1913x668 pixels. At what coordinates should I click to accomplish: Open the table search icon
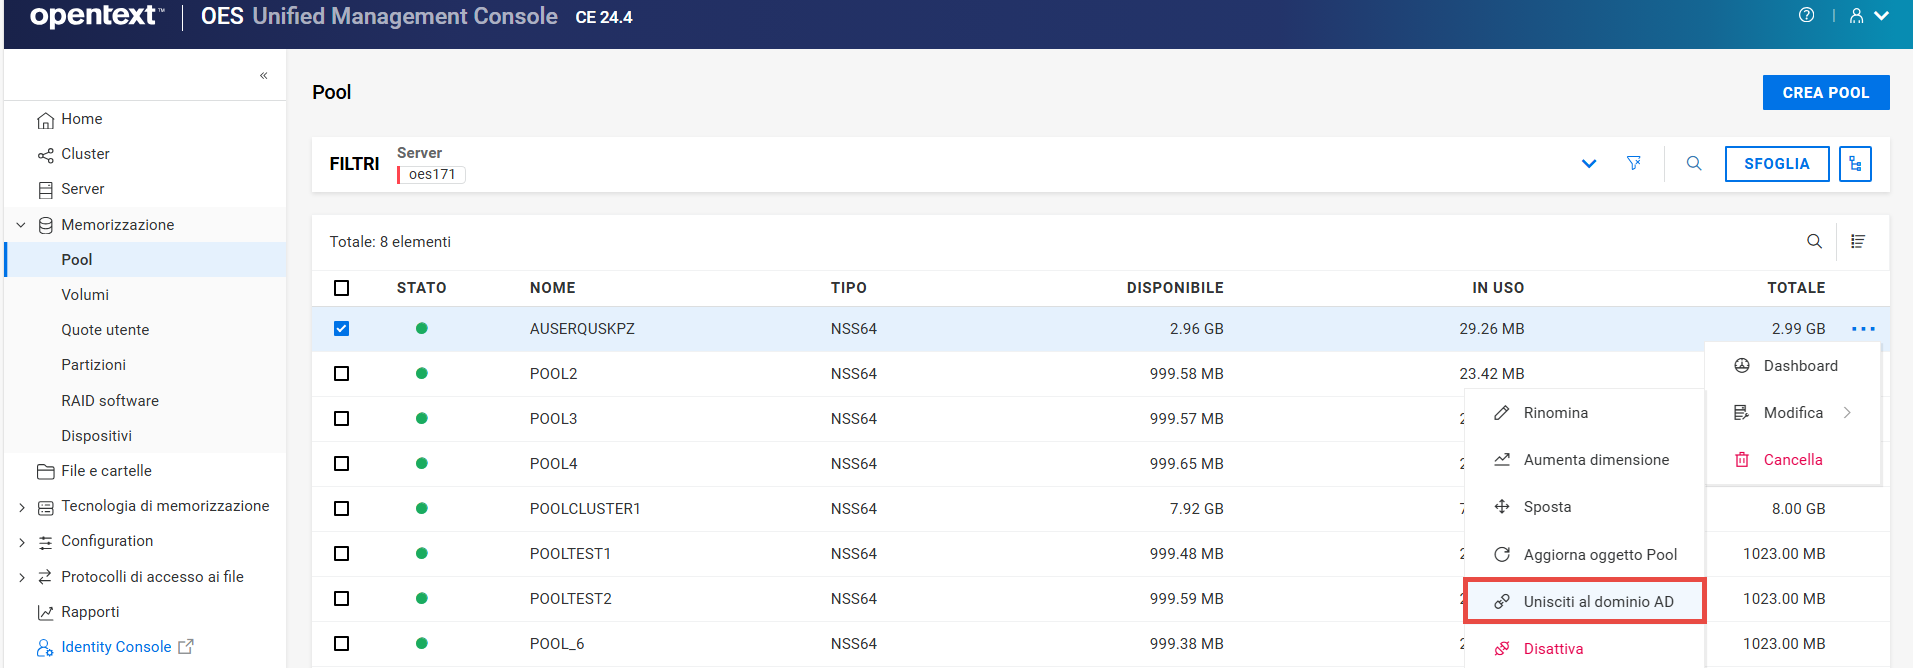[1814, 241]
